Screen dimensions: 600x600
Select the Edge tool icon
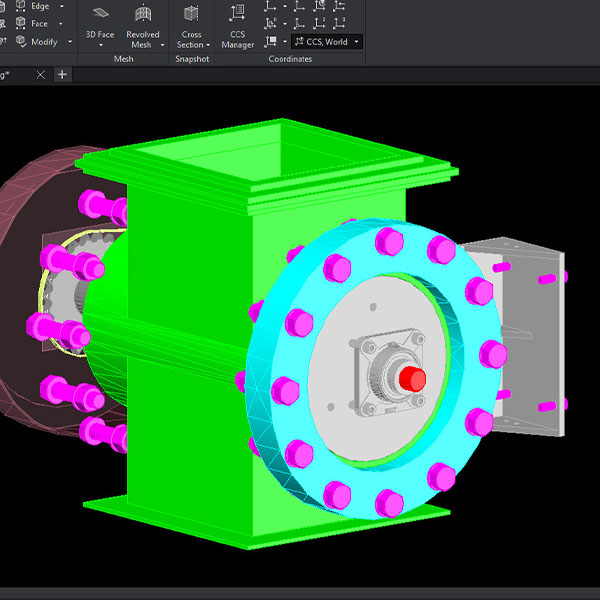pyautogui.click(x=21, y=6)
